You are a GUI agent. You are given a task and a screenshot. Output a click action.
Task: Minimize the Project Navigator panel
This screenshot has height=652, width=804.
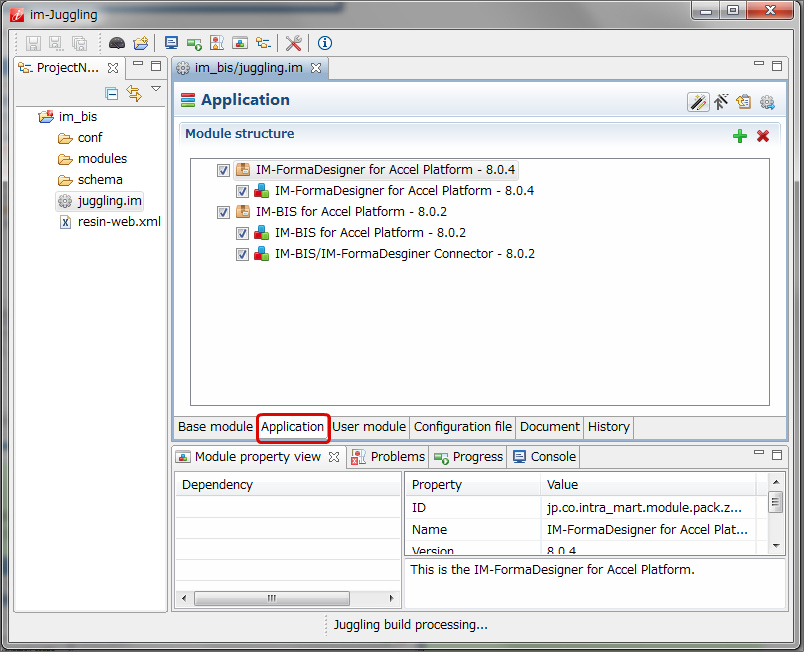click(138, 64)
